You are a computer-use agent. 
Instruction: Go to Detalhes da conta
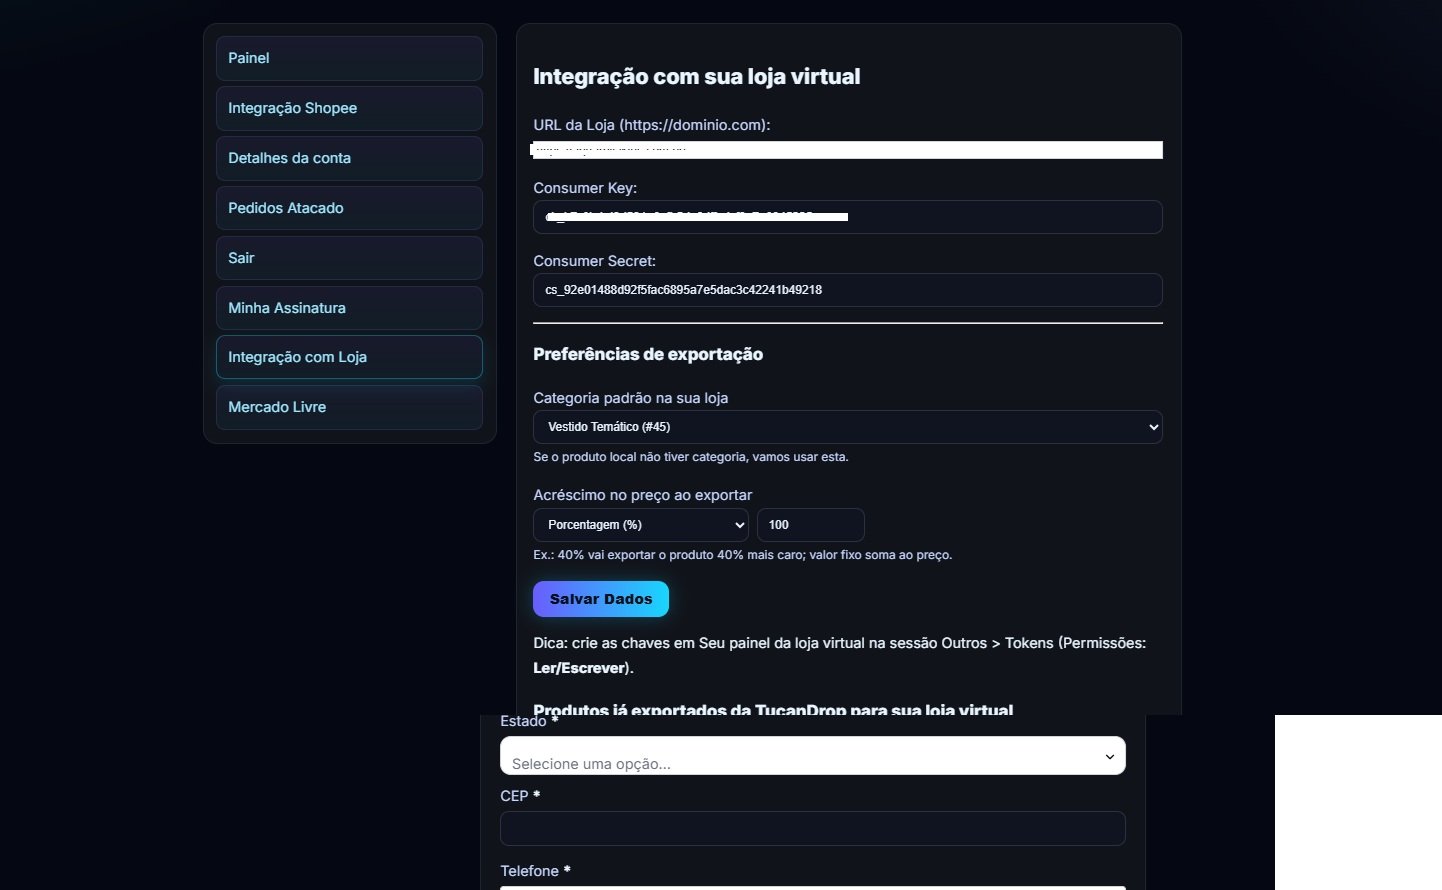348,158
